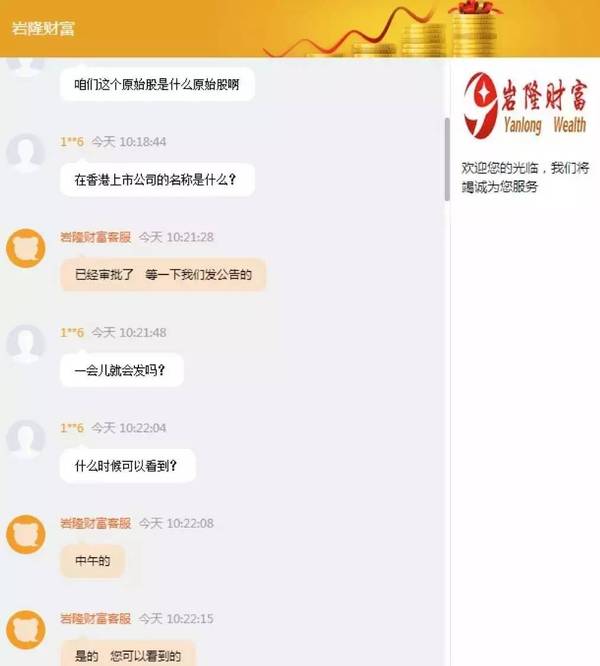The image size is (600, 666).
Task: Click the gold coins graphic in header
Action: (x=450, y=32)
